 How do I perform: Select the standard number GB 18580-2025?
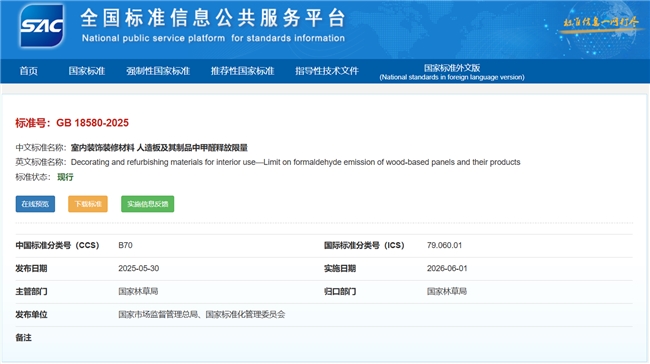(x=92, y=123)
